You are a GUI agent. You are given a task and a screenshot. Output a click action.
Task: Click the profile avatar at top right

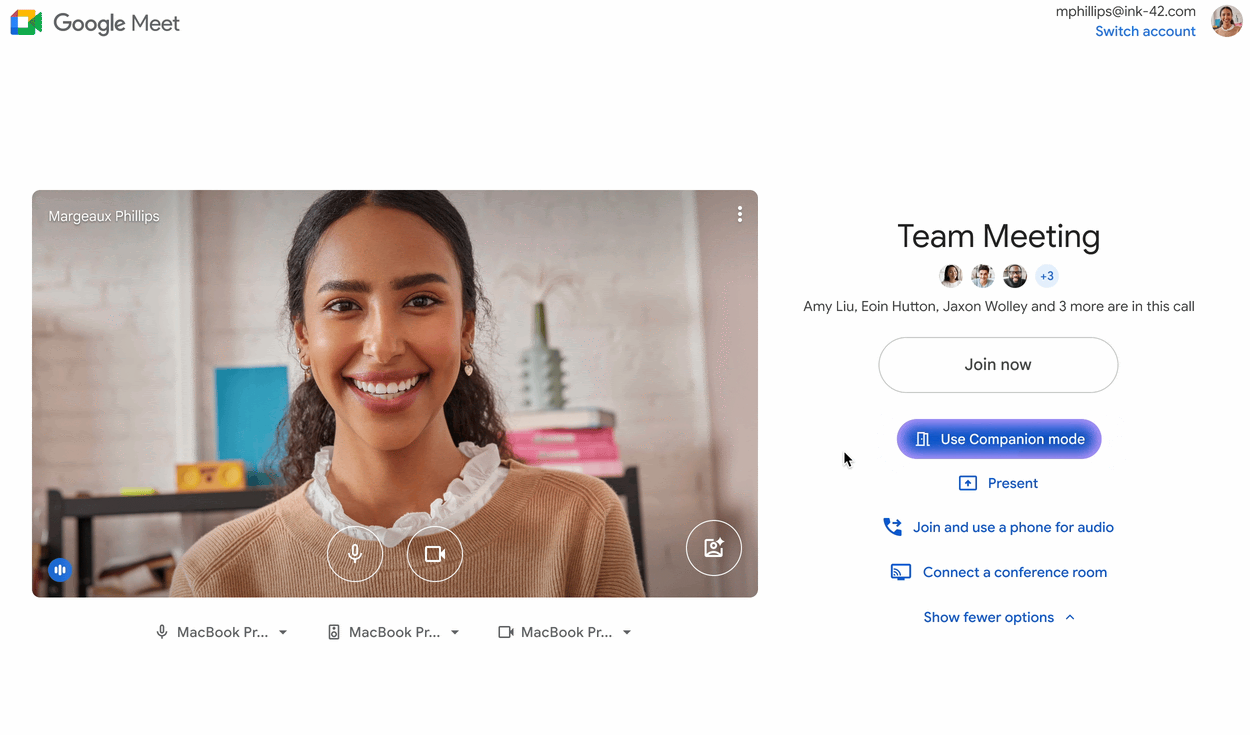(x=1226, y=20)
